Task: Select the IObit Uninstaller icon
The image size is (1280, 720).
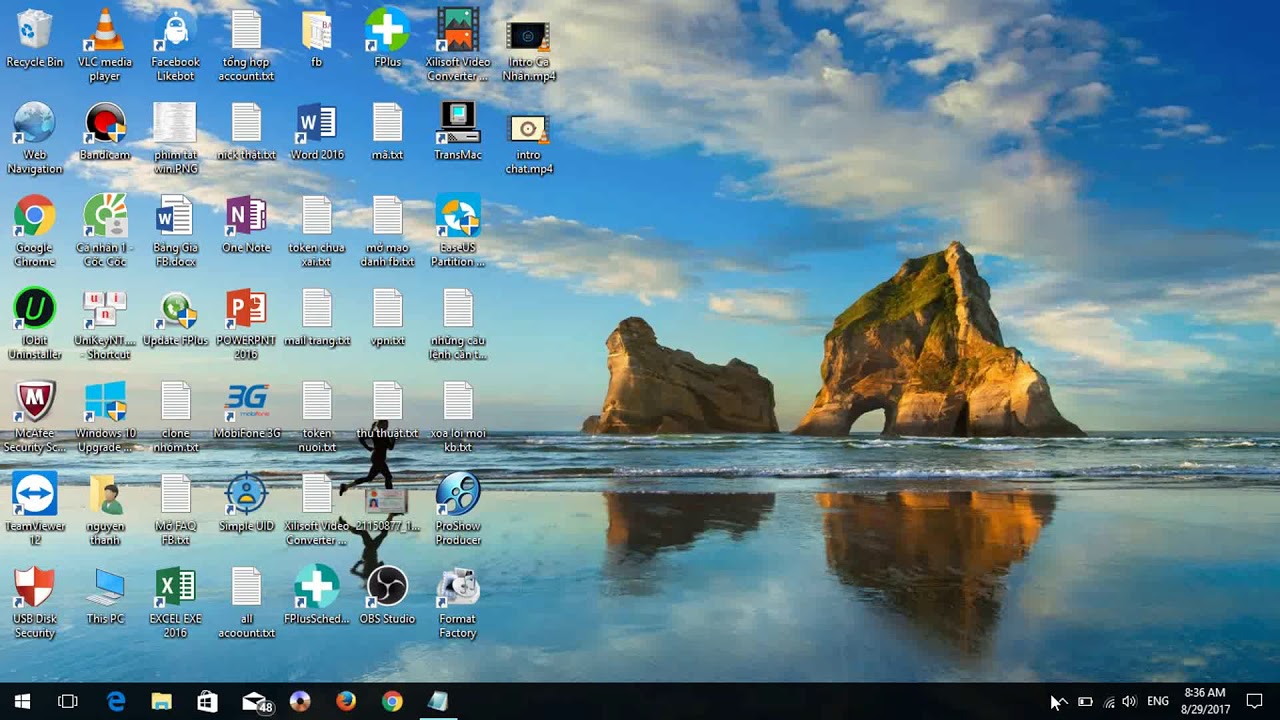Action: pos(34,324)
